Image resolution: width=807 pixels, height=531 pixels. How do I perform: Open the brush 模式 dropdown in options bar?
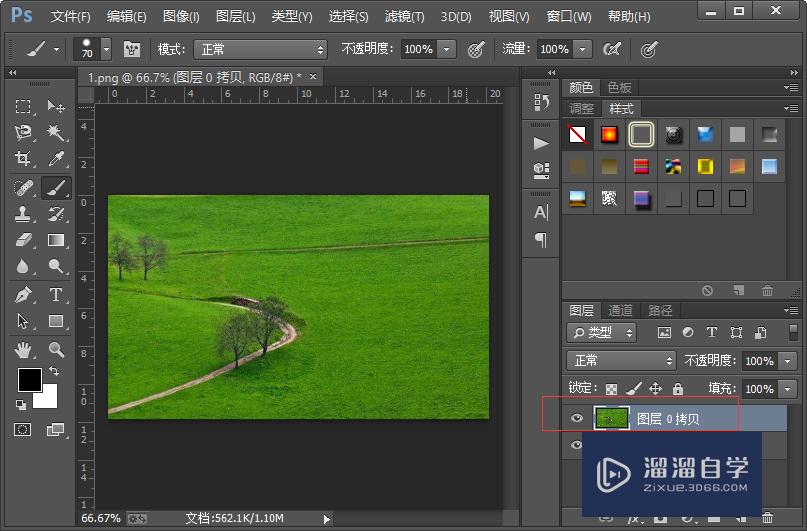pos(262,49)
